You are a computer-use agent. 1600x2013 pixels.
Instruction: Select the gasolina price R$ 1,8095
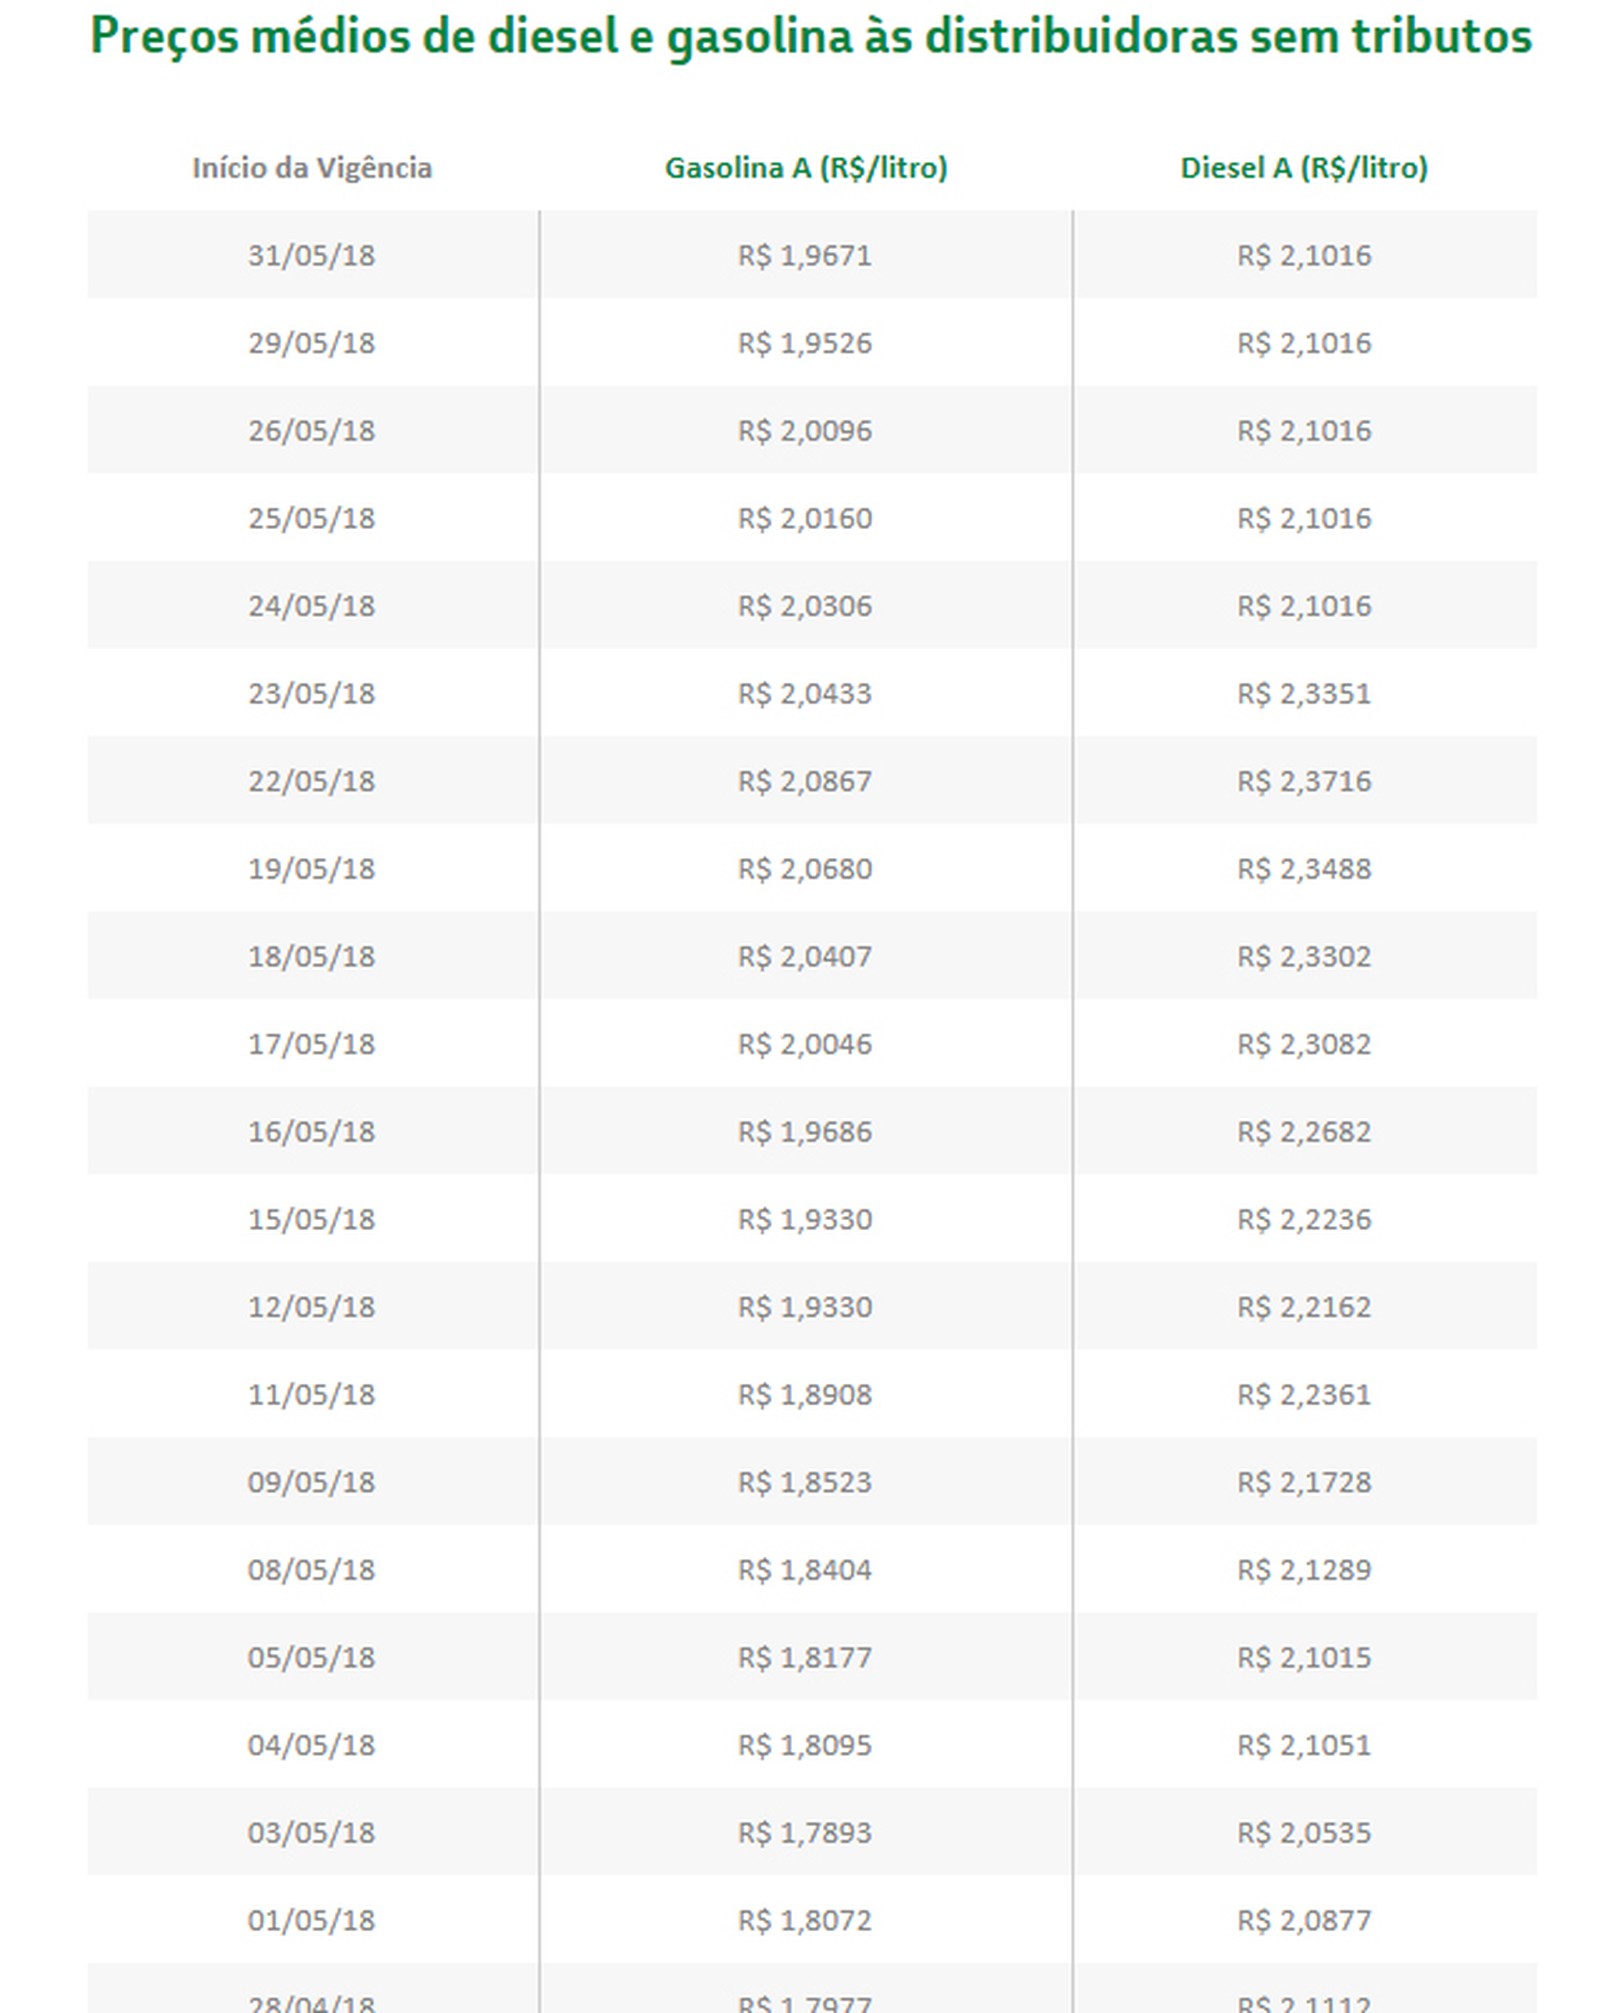click(805, 1745)
